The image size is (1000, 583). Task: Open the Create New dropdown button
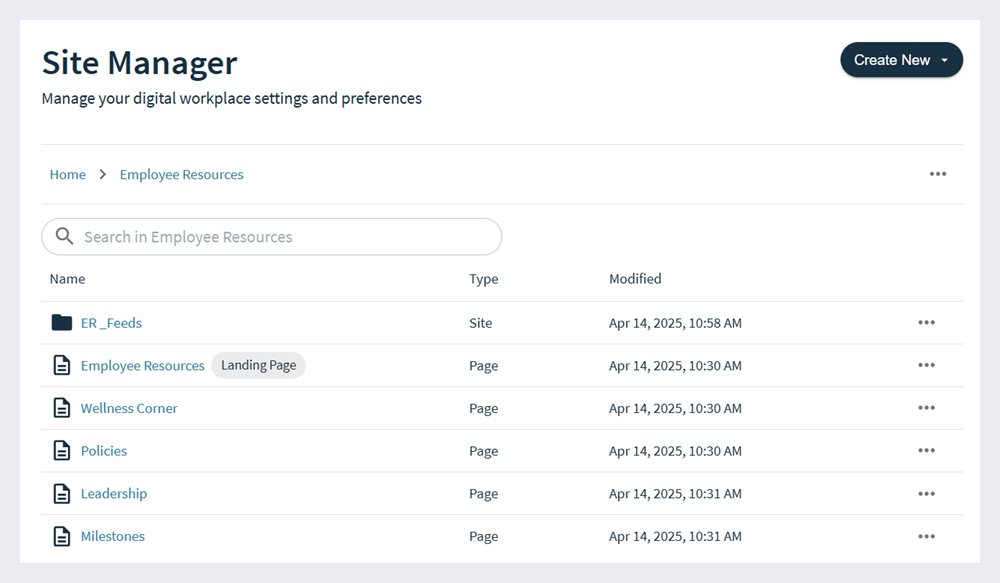[x=901, y=60]
